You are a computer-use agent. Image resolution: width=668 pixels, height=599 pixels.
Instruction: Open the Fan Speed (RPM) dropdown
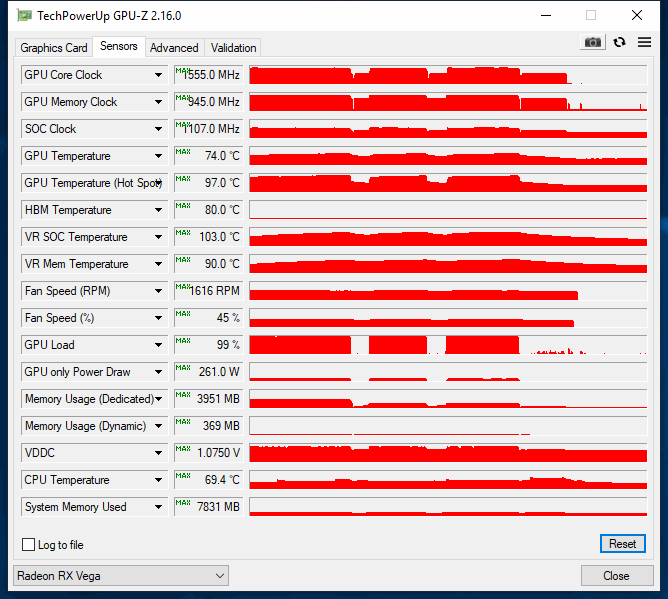(158, 291)
